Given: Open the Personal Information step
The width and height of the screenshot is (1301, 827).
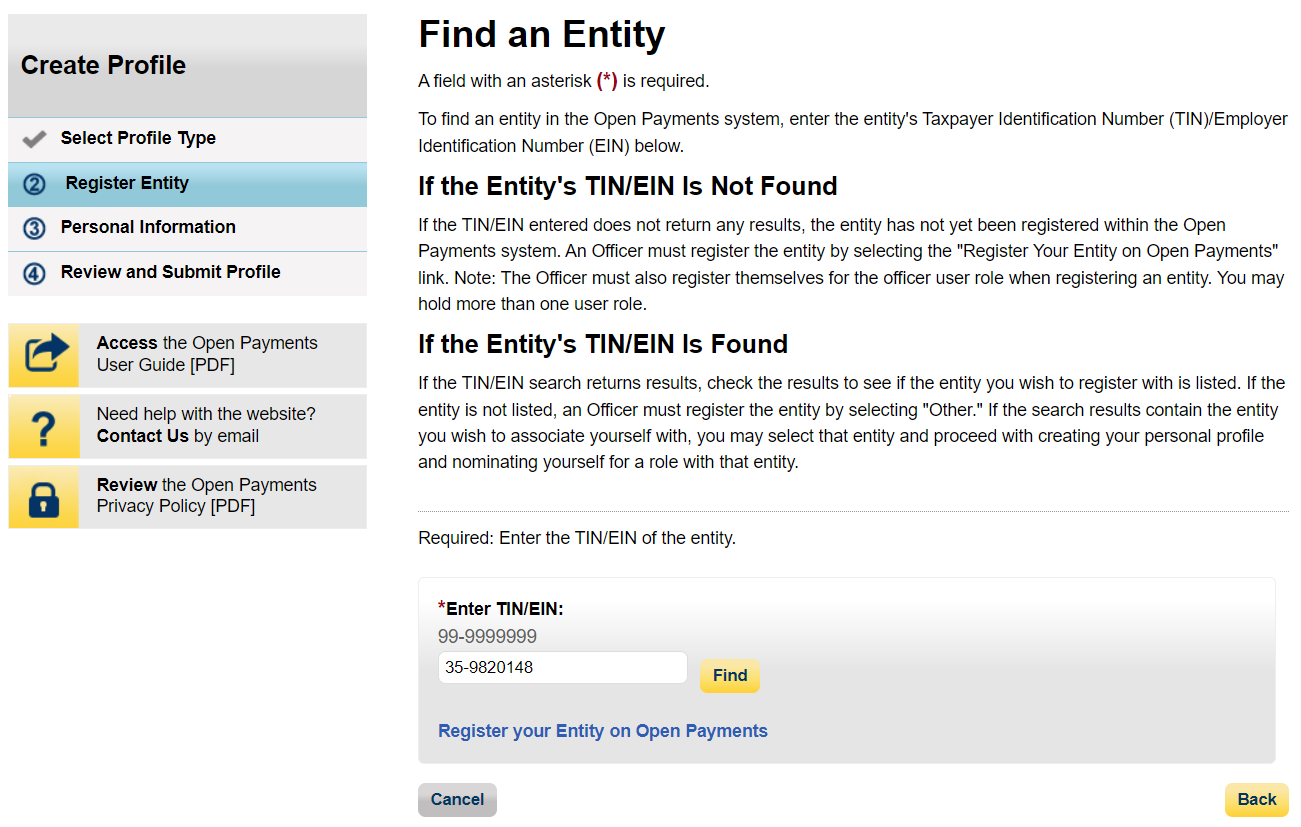Looking at the screenshot, I should pyautogui.click(x=148, y=227).
